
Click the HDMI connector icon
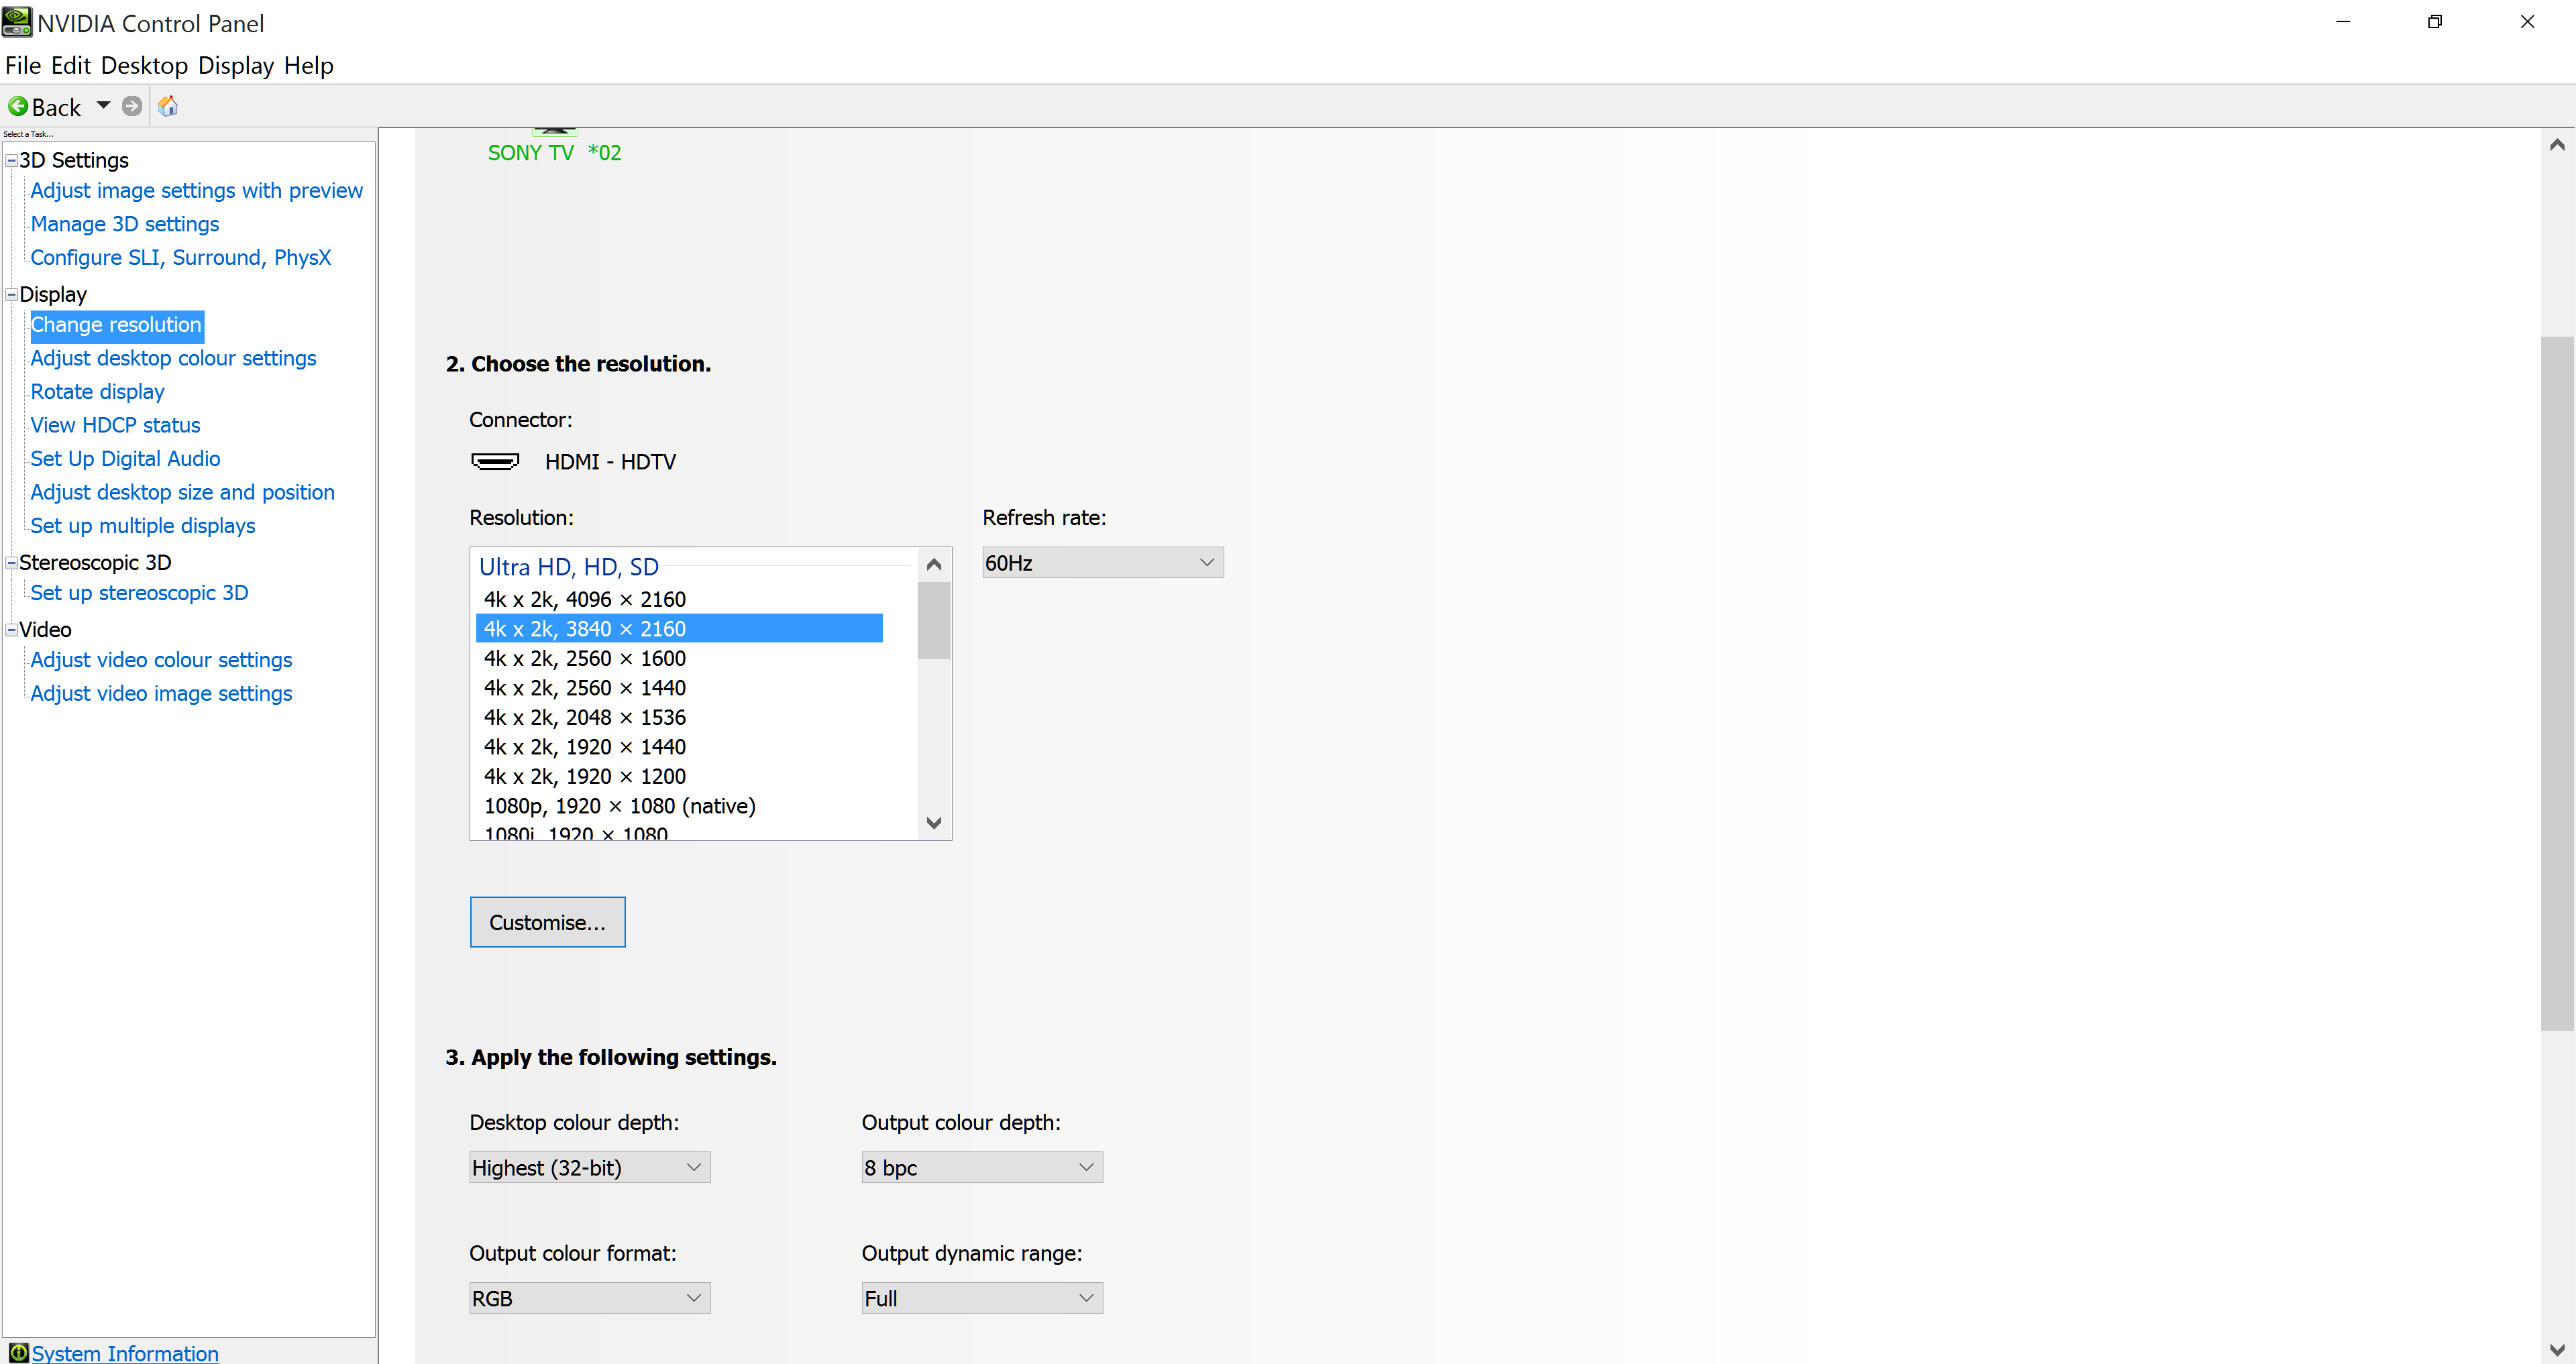pos(495,461)
